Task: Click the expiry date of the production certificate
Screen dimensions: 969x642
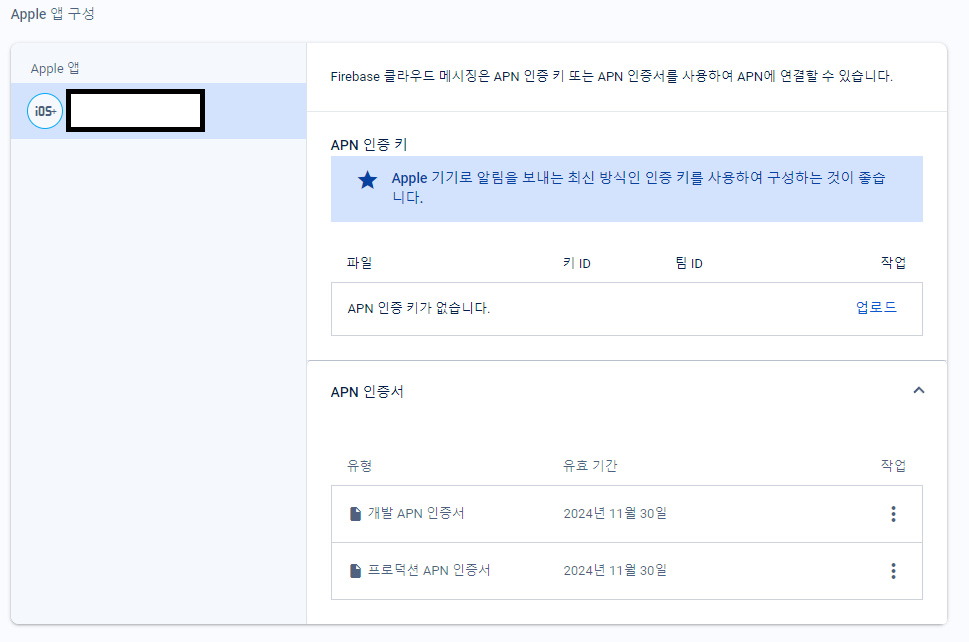Action: click(x=615, y=570)
